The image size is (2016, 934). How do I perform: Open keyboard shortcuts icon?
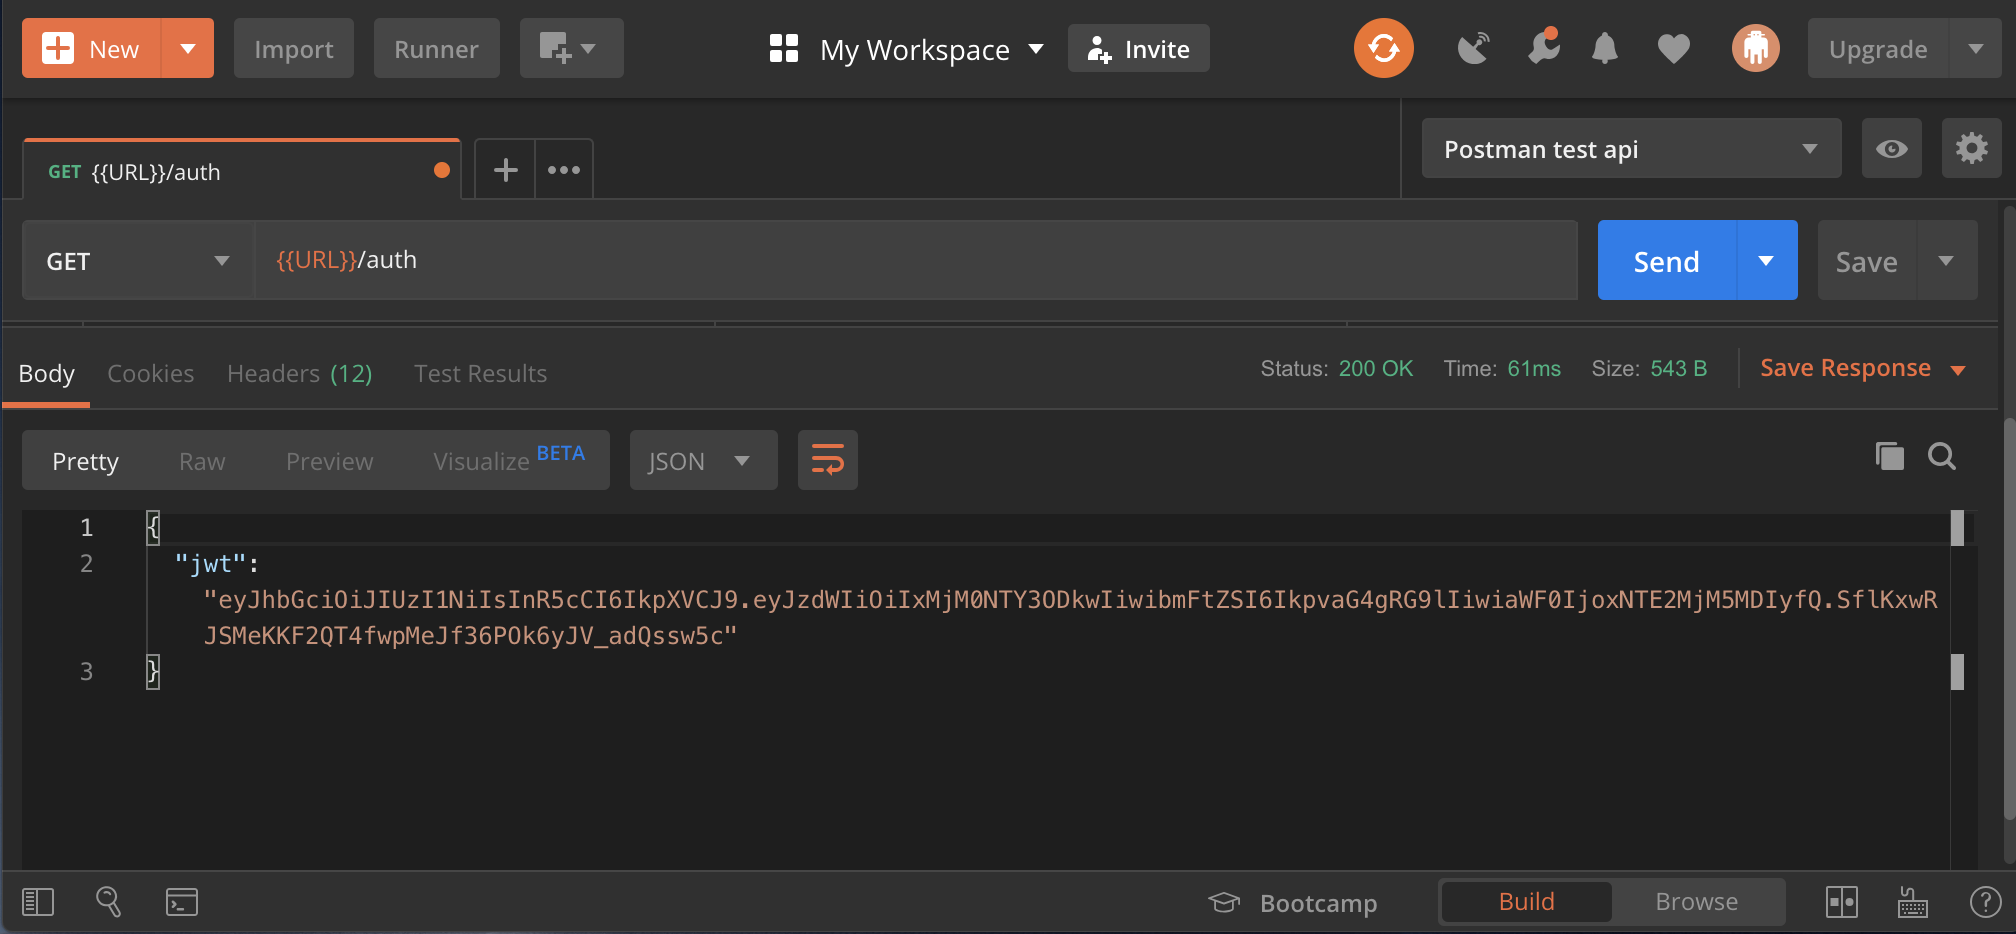(x=1912, y=902)
